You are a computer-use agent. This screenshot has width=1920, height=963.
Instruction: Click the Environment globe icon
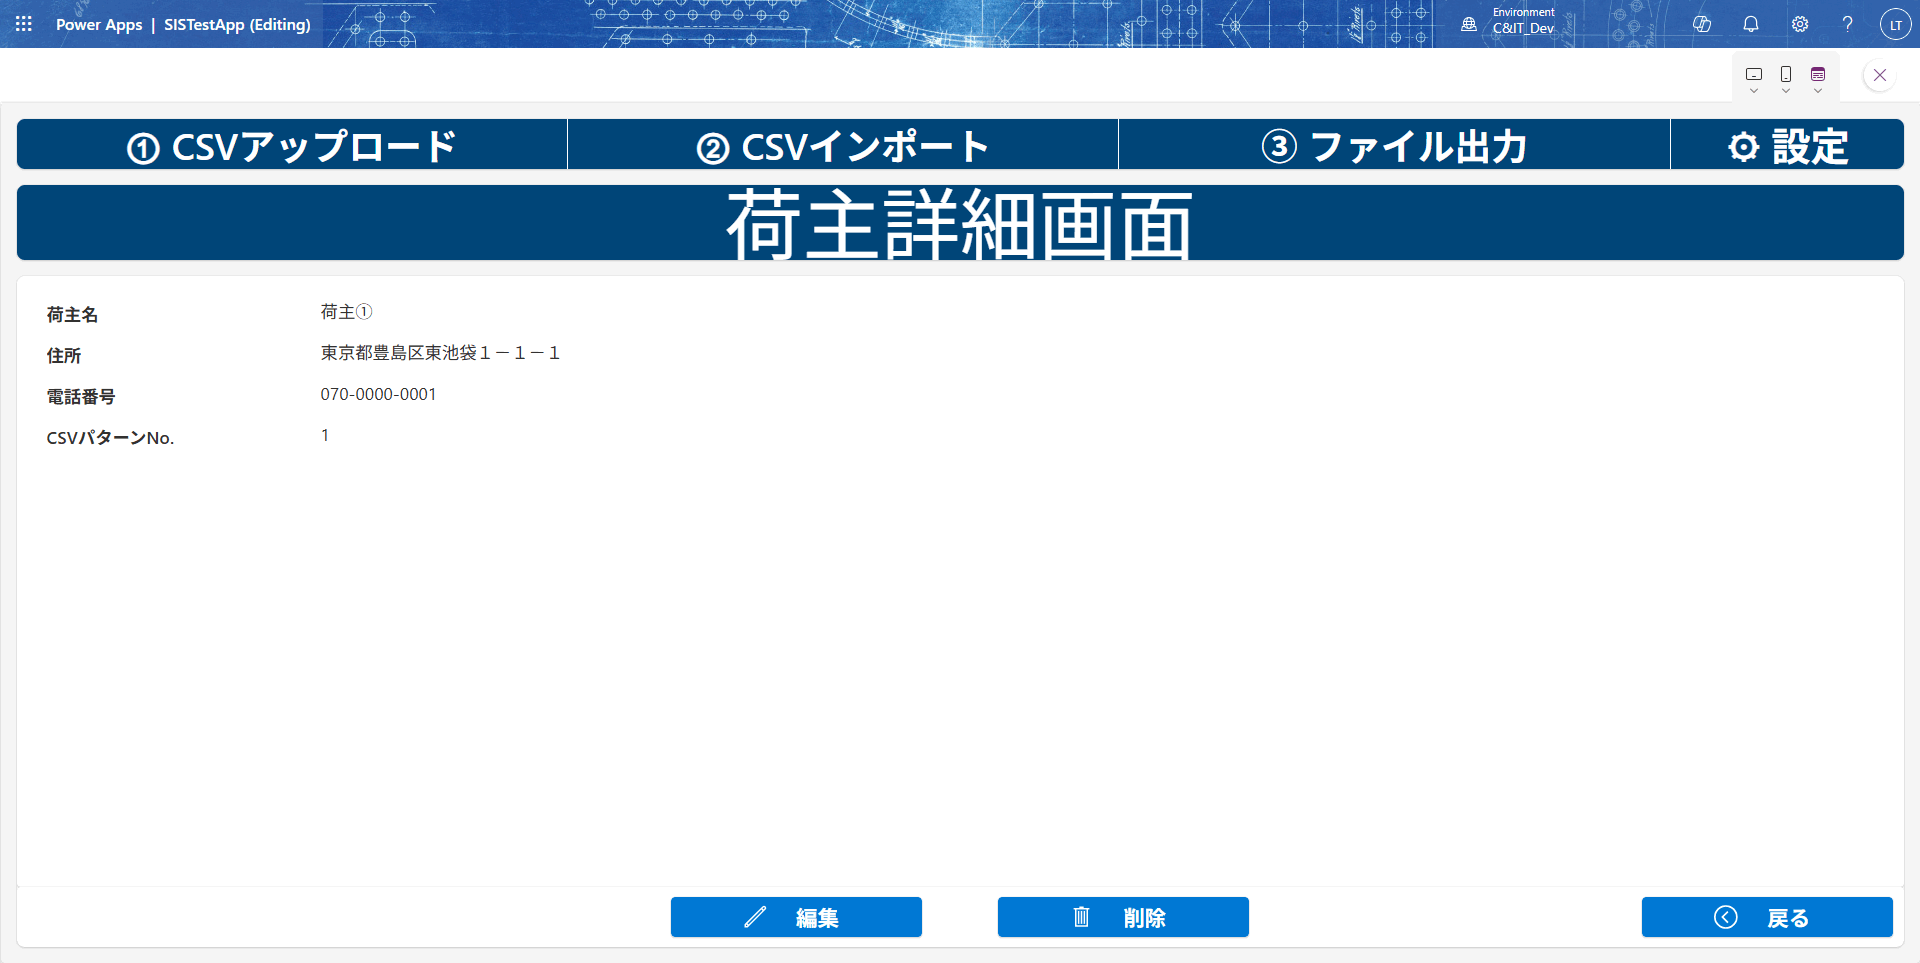pos(1469,24)
